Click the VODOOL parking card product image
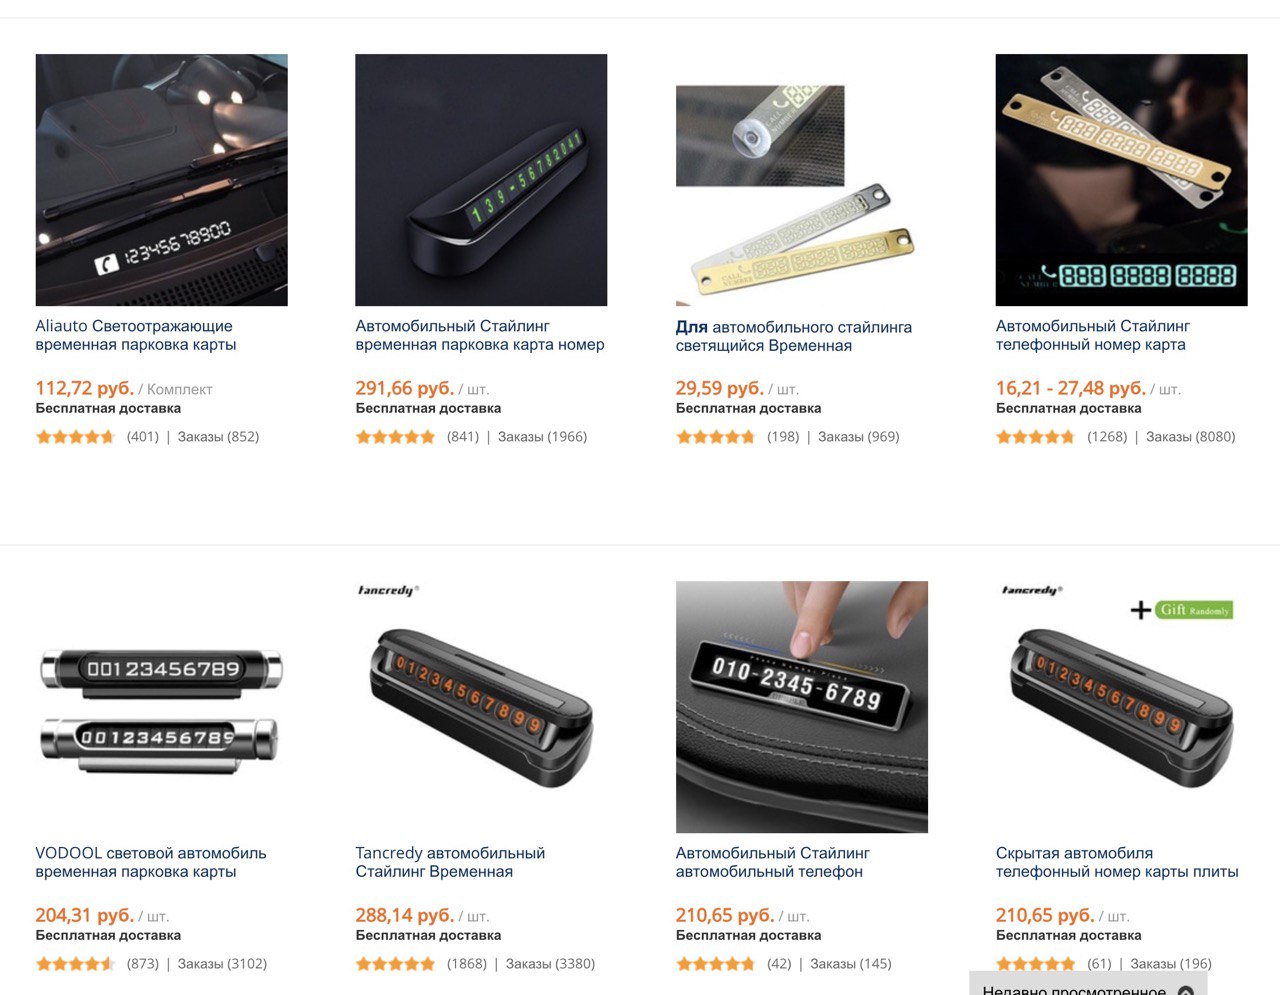 point(161,707)
